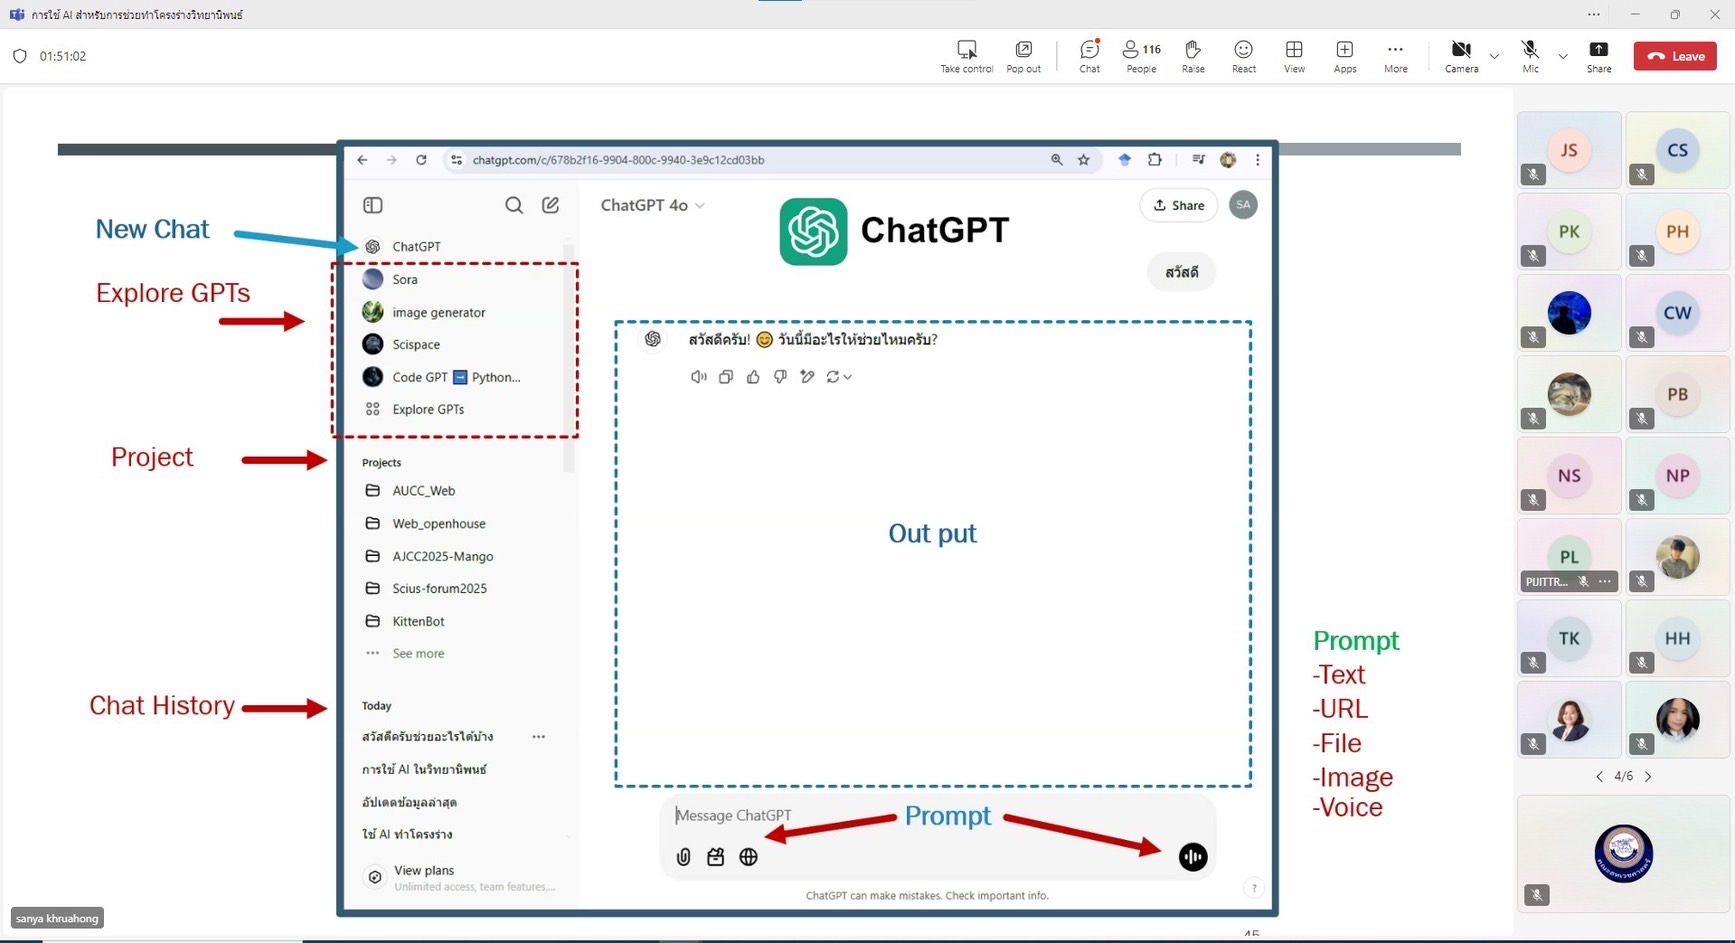1735x943 pixels.
Task: Click Share content button
Action: click(1598, 56)
